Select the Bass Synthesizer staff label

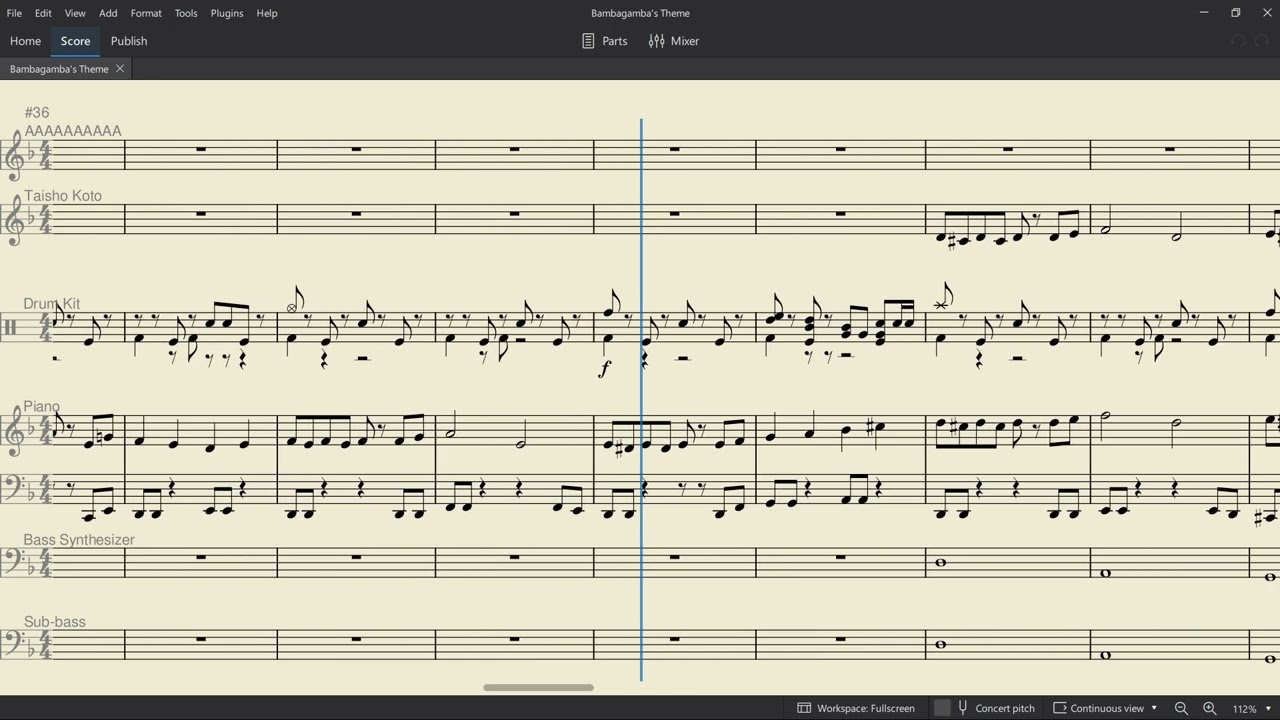point(79,540)
